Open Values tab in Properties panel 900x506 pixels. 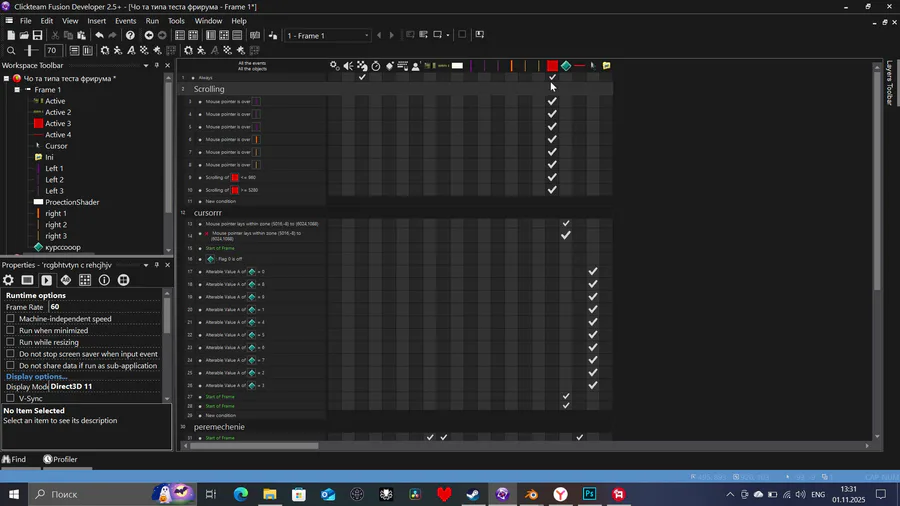coord(66,280)
